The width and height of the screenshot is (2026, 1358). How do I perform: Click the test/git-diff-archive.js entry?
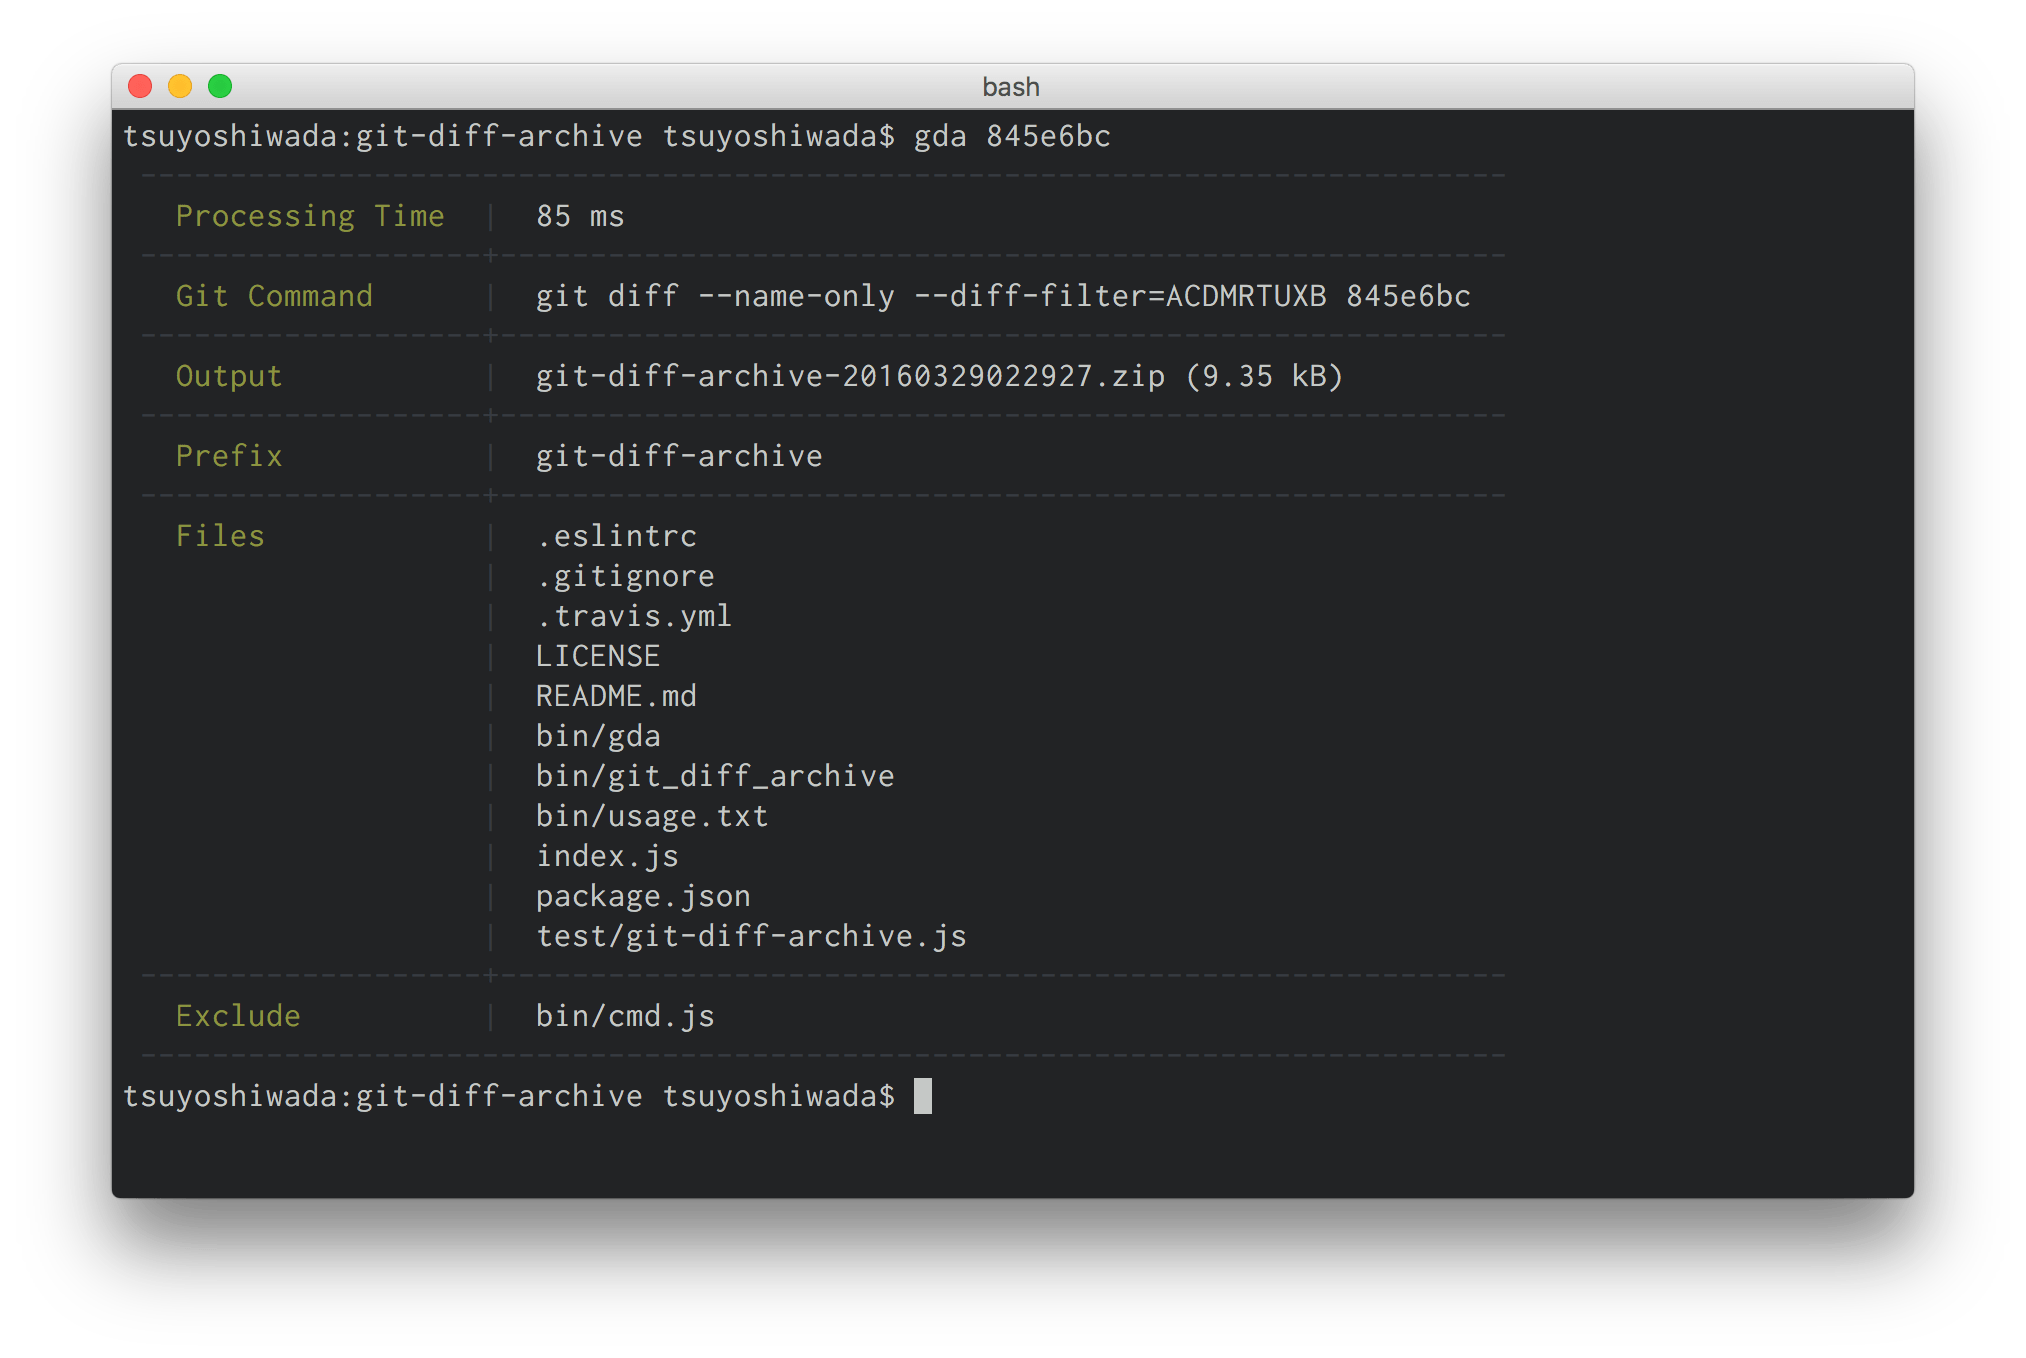pos(750,935)
